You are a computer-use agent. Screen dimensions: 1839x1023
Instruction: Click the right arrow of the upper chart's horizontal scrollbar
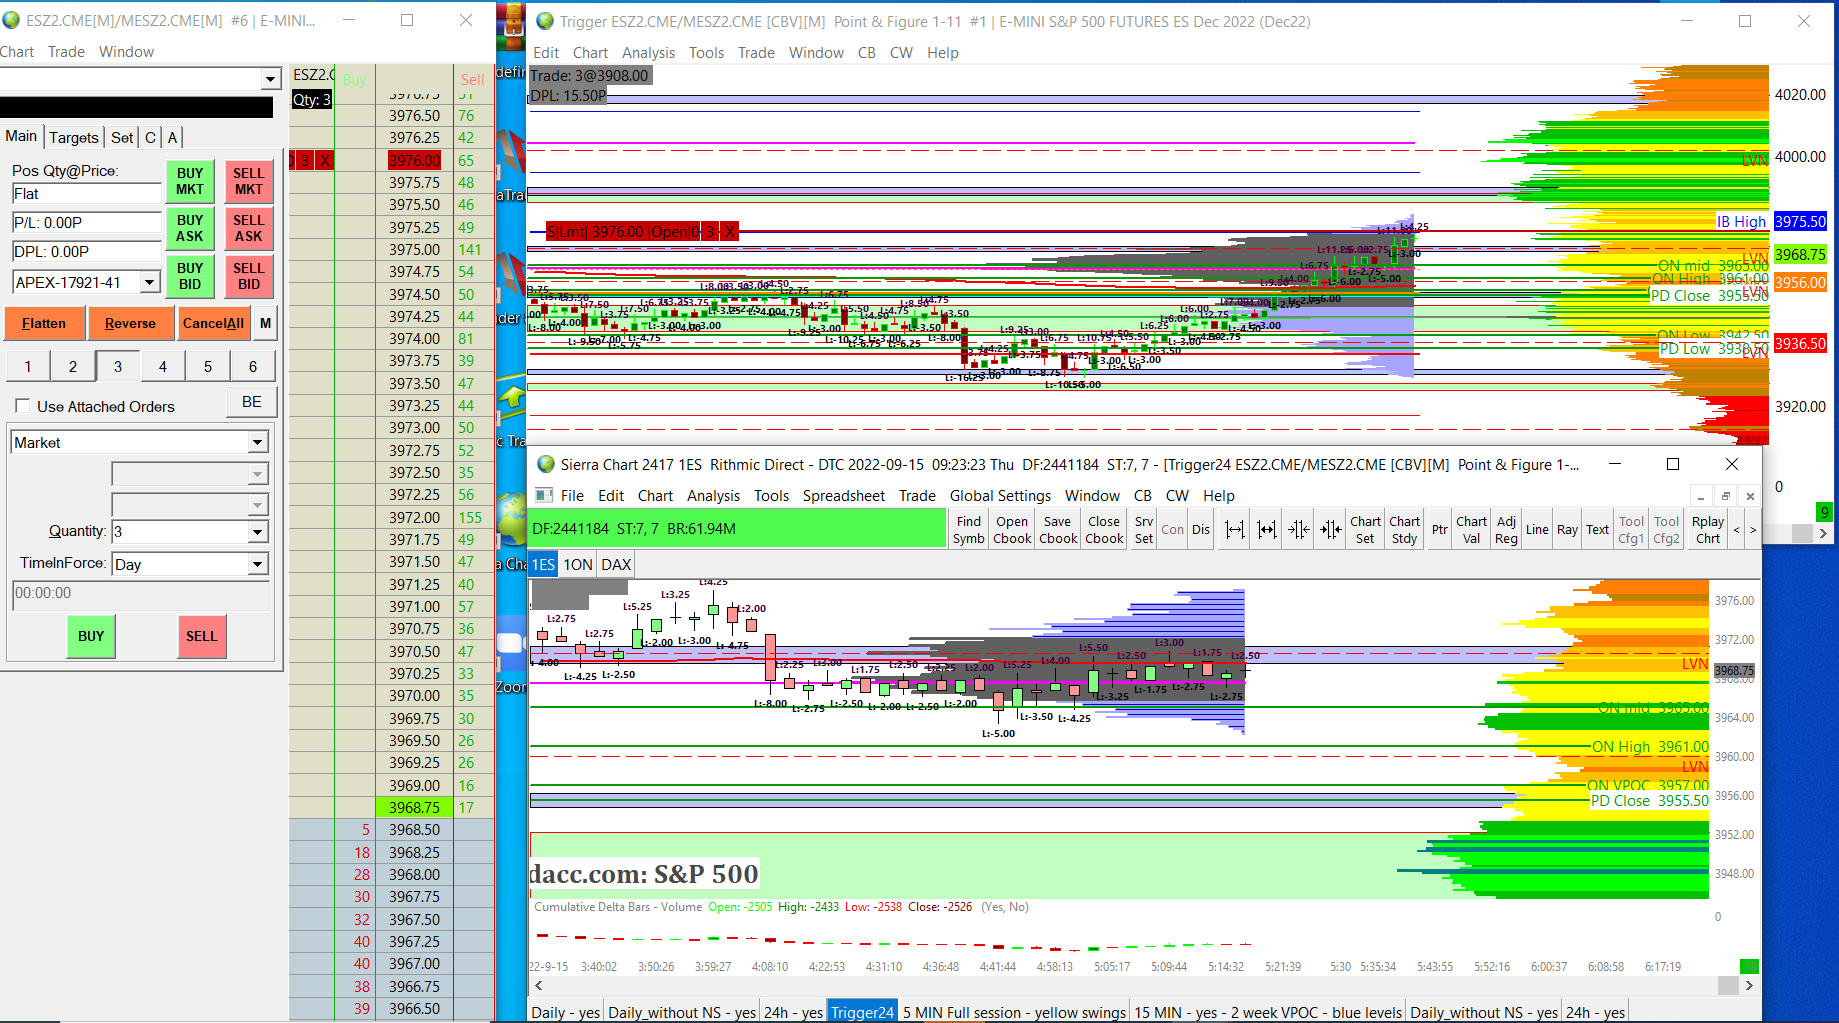1823,534
